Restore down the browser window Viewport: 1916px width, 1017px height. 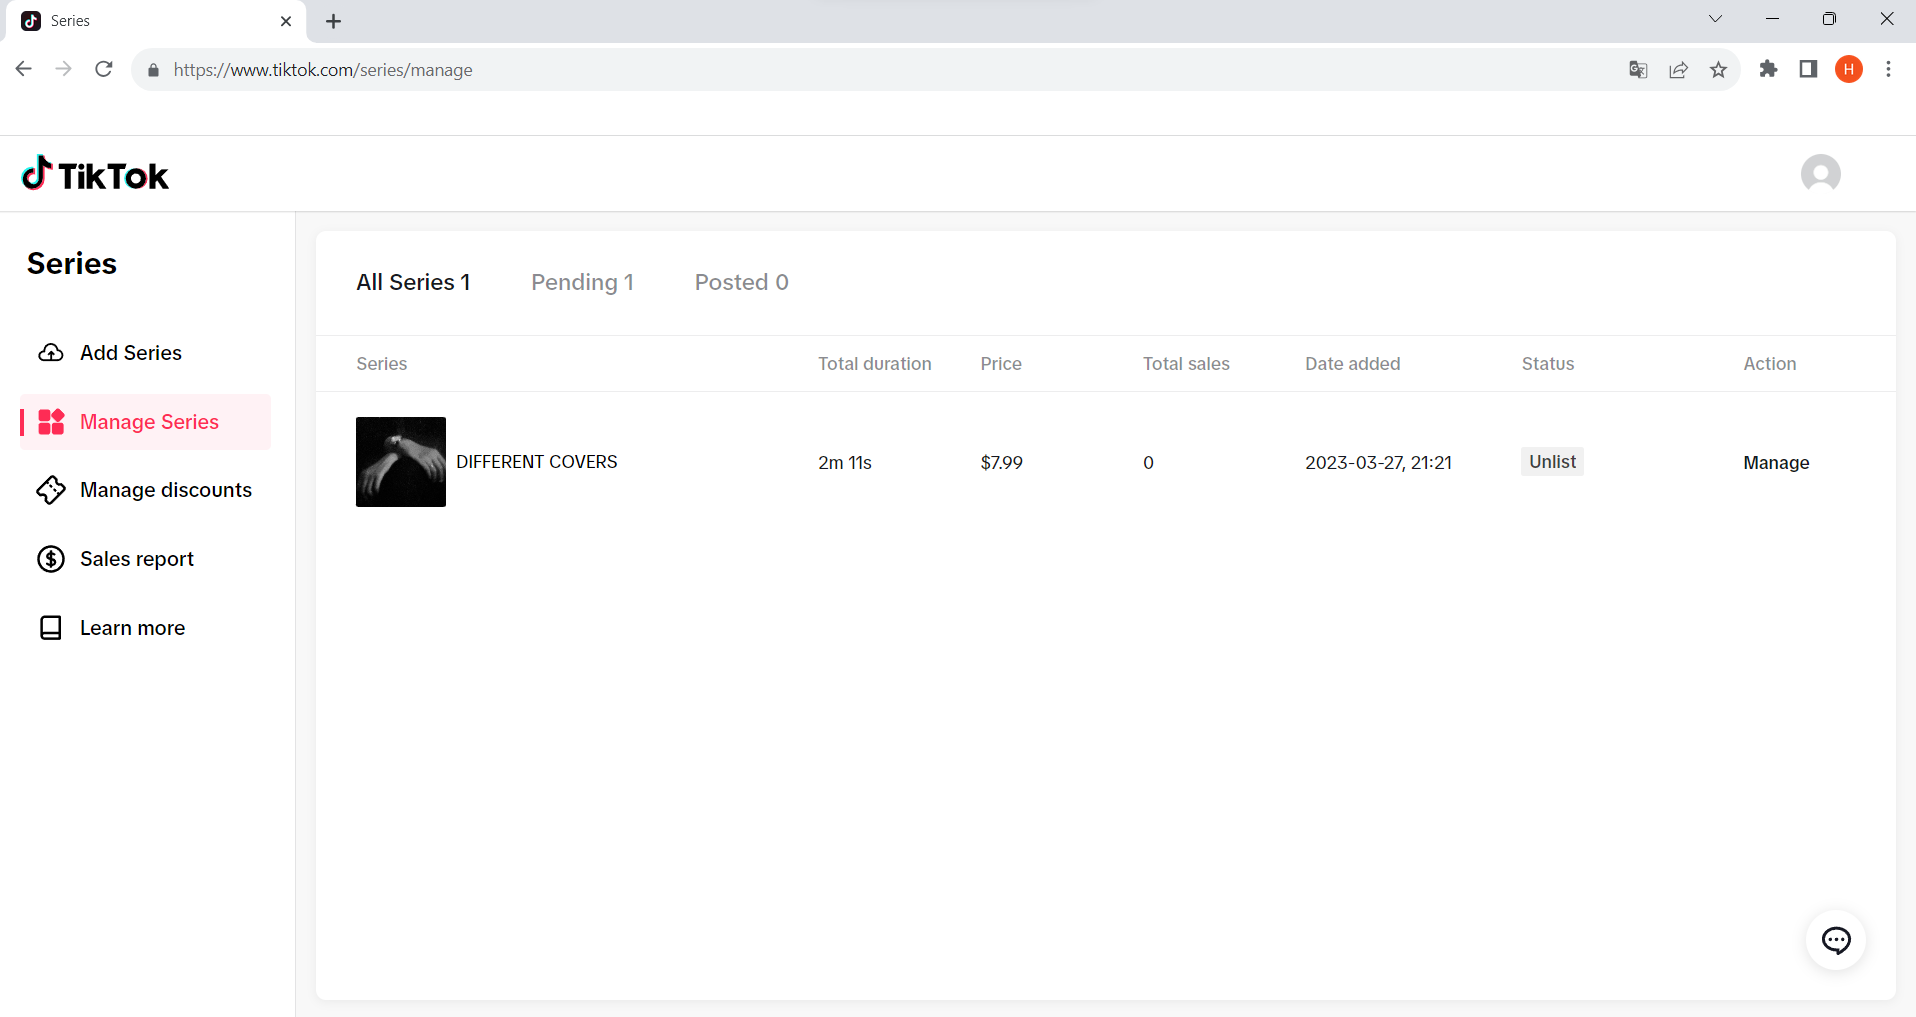tap(1829, 19)
